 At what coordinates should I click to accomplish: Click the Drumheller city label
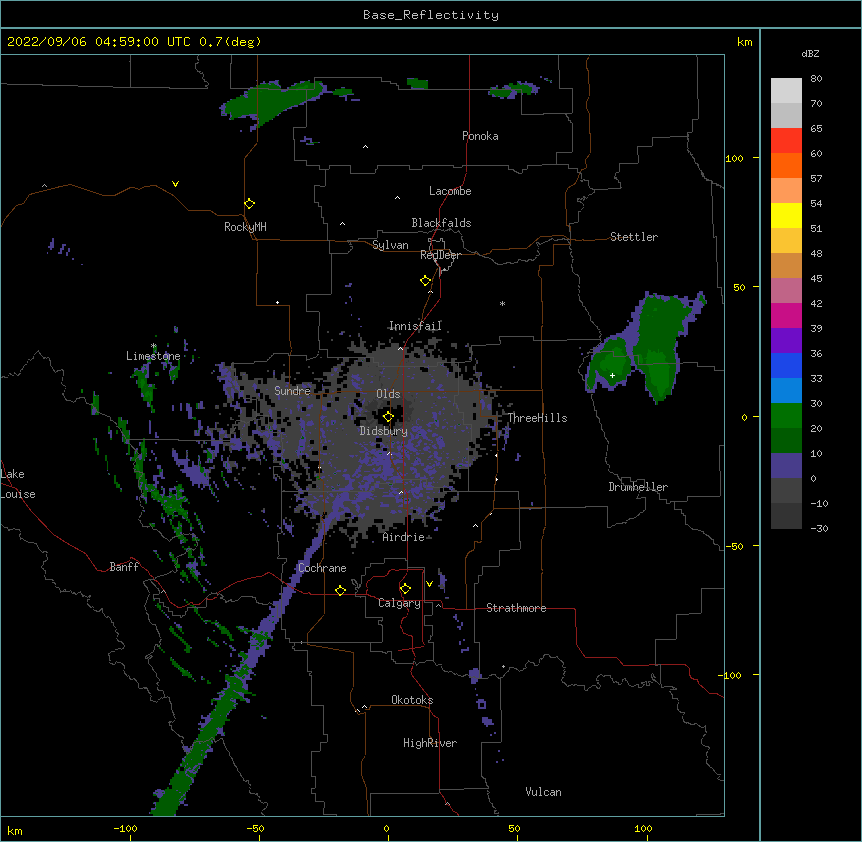638,487
